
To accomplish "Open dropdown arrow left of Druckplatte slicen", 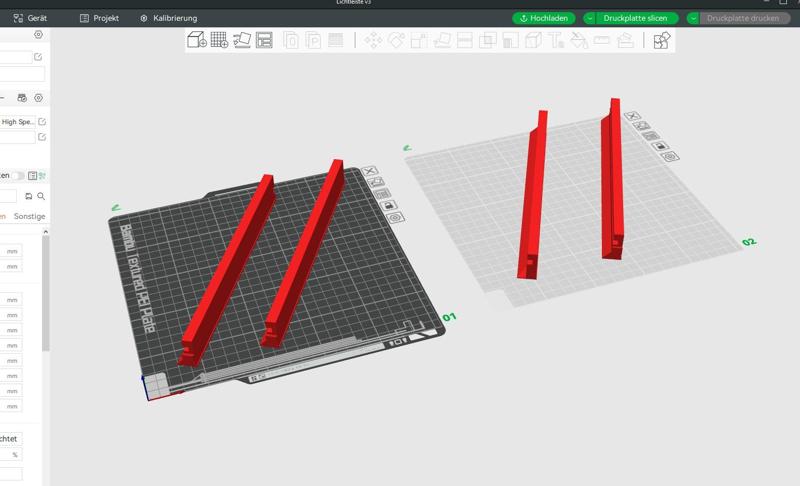I will coord(590,18).
